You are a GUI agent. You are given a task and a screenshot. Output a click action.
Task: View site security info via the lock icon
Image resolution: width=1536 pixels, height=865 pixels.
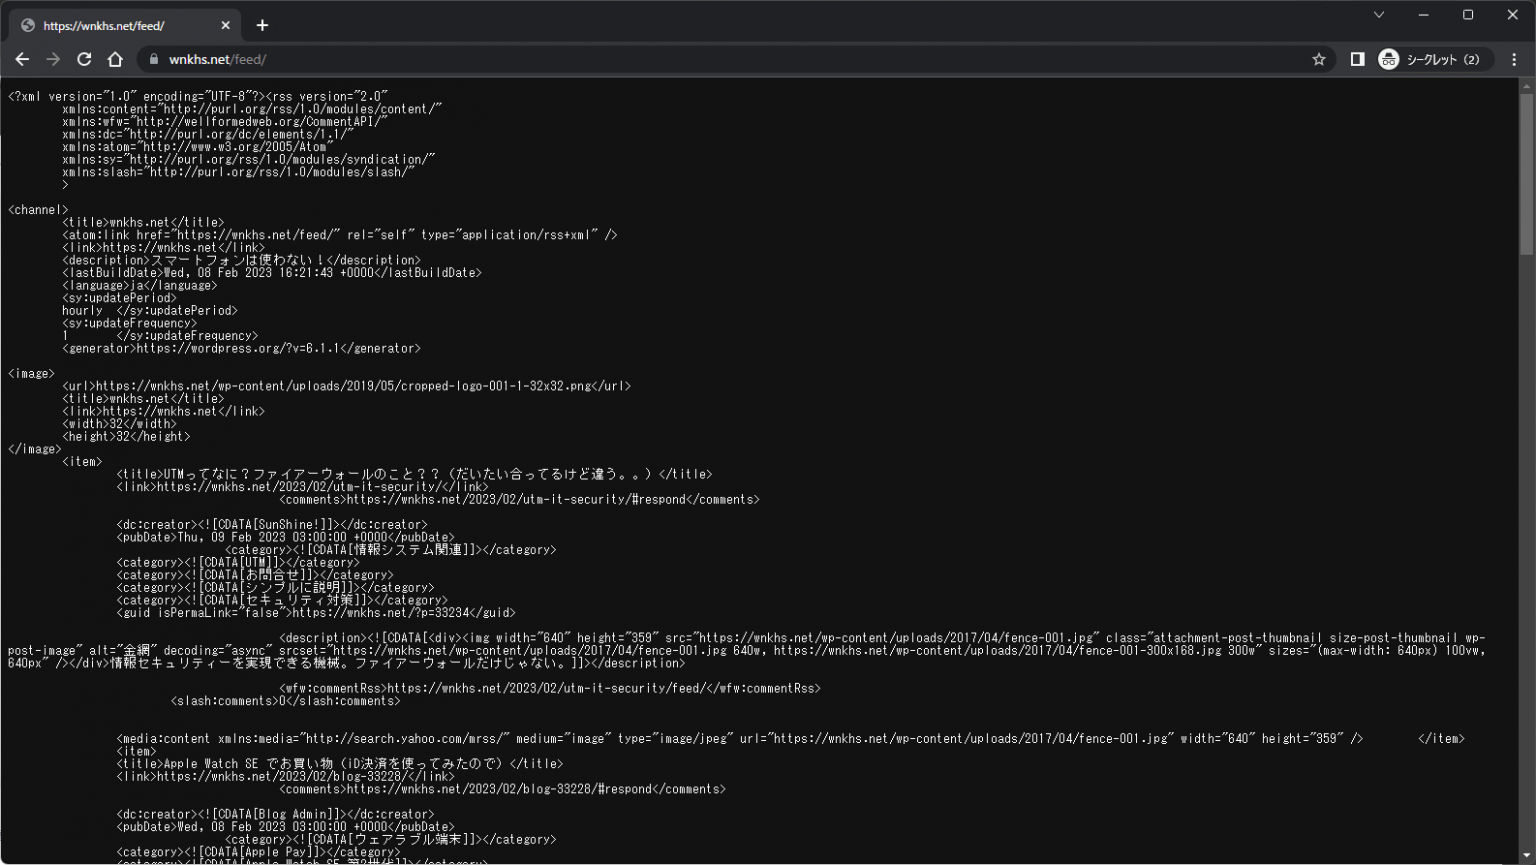point(153,59)
